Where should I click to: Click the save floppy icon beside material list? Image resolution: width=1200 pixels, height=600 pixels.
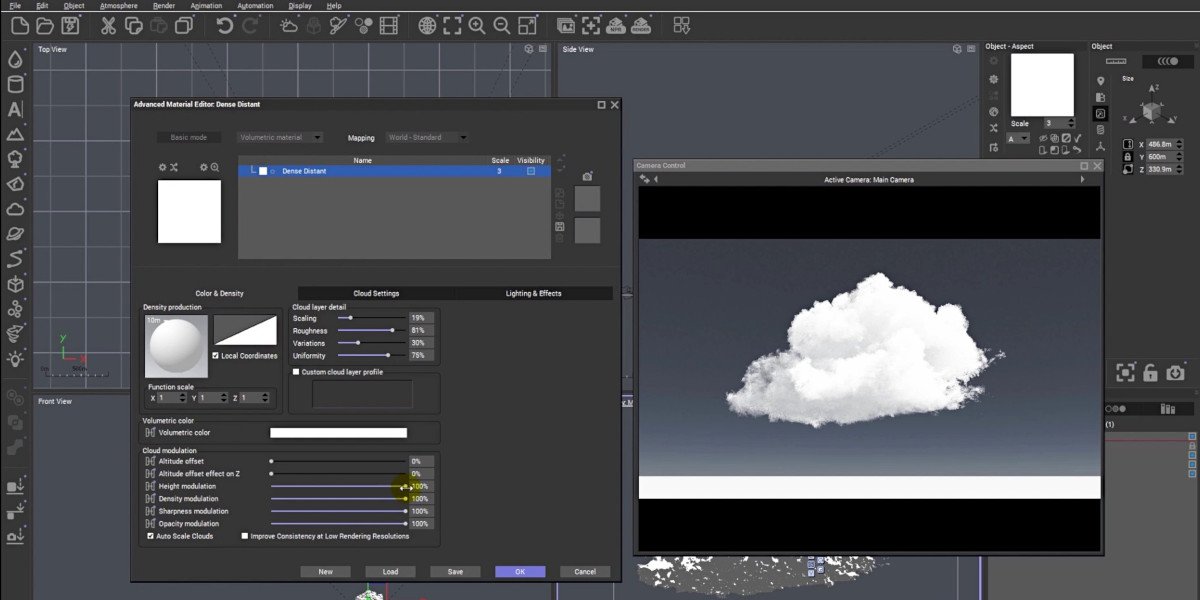(559, 227)
